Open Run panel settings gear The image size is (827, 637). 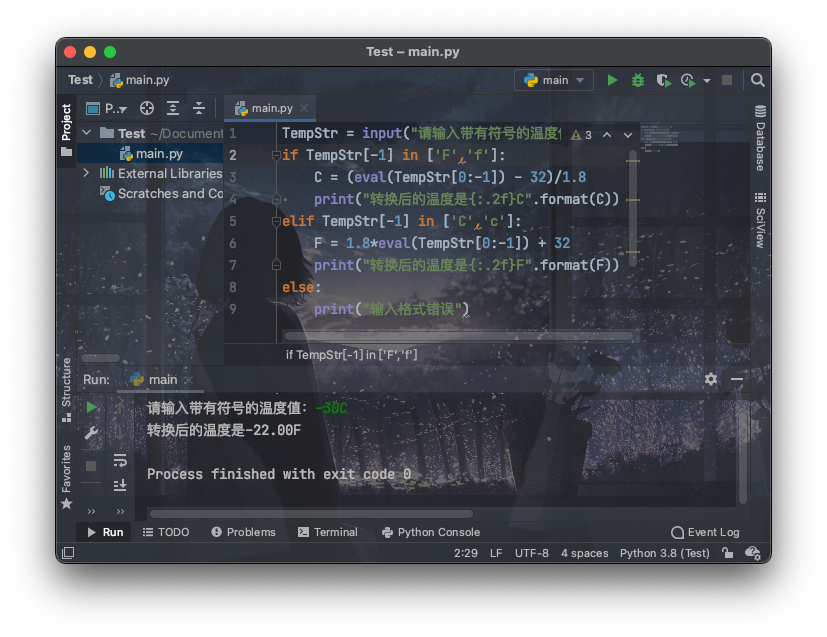(711, 379)
